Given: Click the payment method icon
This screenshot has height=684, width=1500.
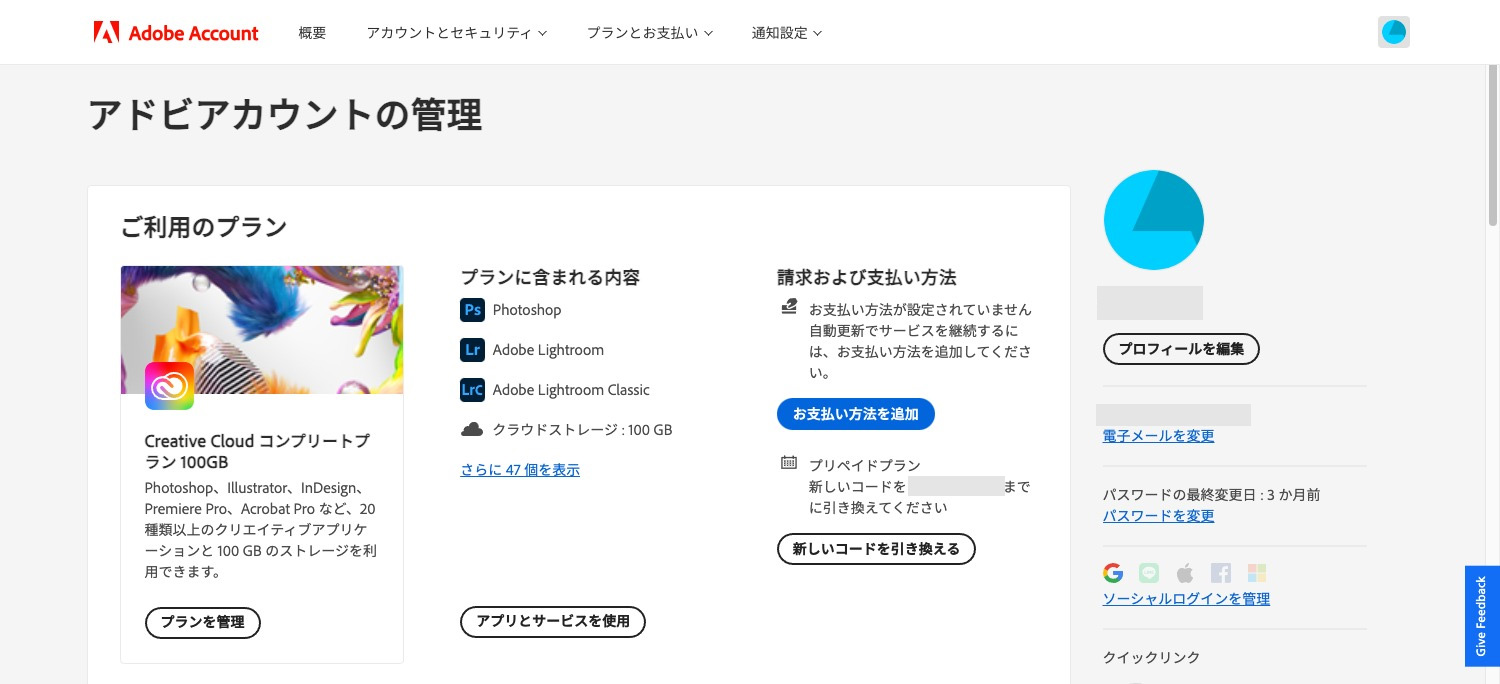Looking at the screenshot, I should 789,307.
